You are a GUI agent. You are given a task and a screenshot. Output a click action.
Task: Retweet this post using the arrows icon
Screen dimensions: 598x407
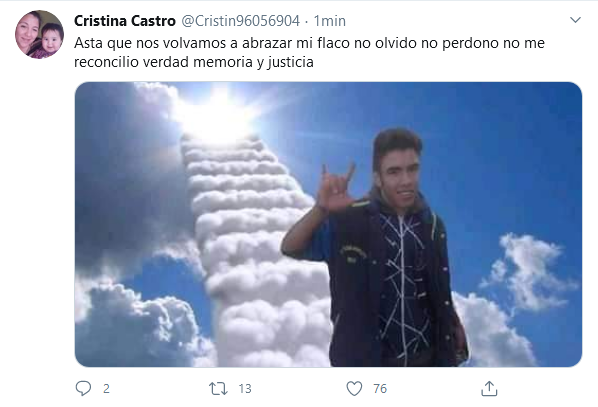(x=218, y=389)
